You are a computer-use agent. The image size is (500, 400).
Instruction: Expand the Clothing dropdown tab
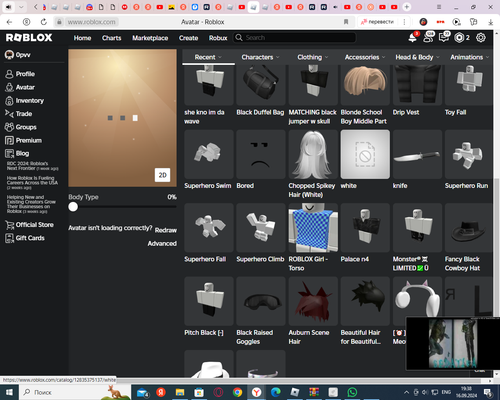click(x=312, y=57)
